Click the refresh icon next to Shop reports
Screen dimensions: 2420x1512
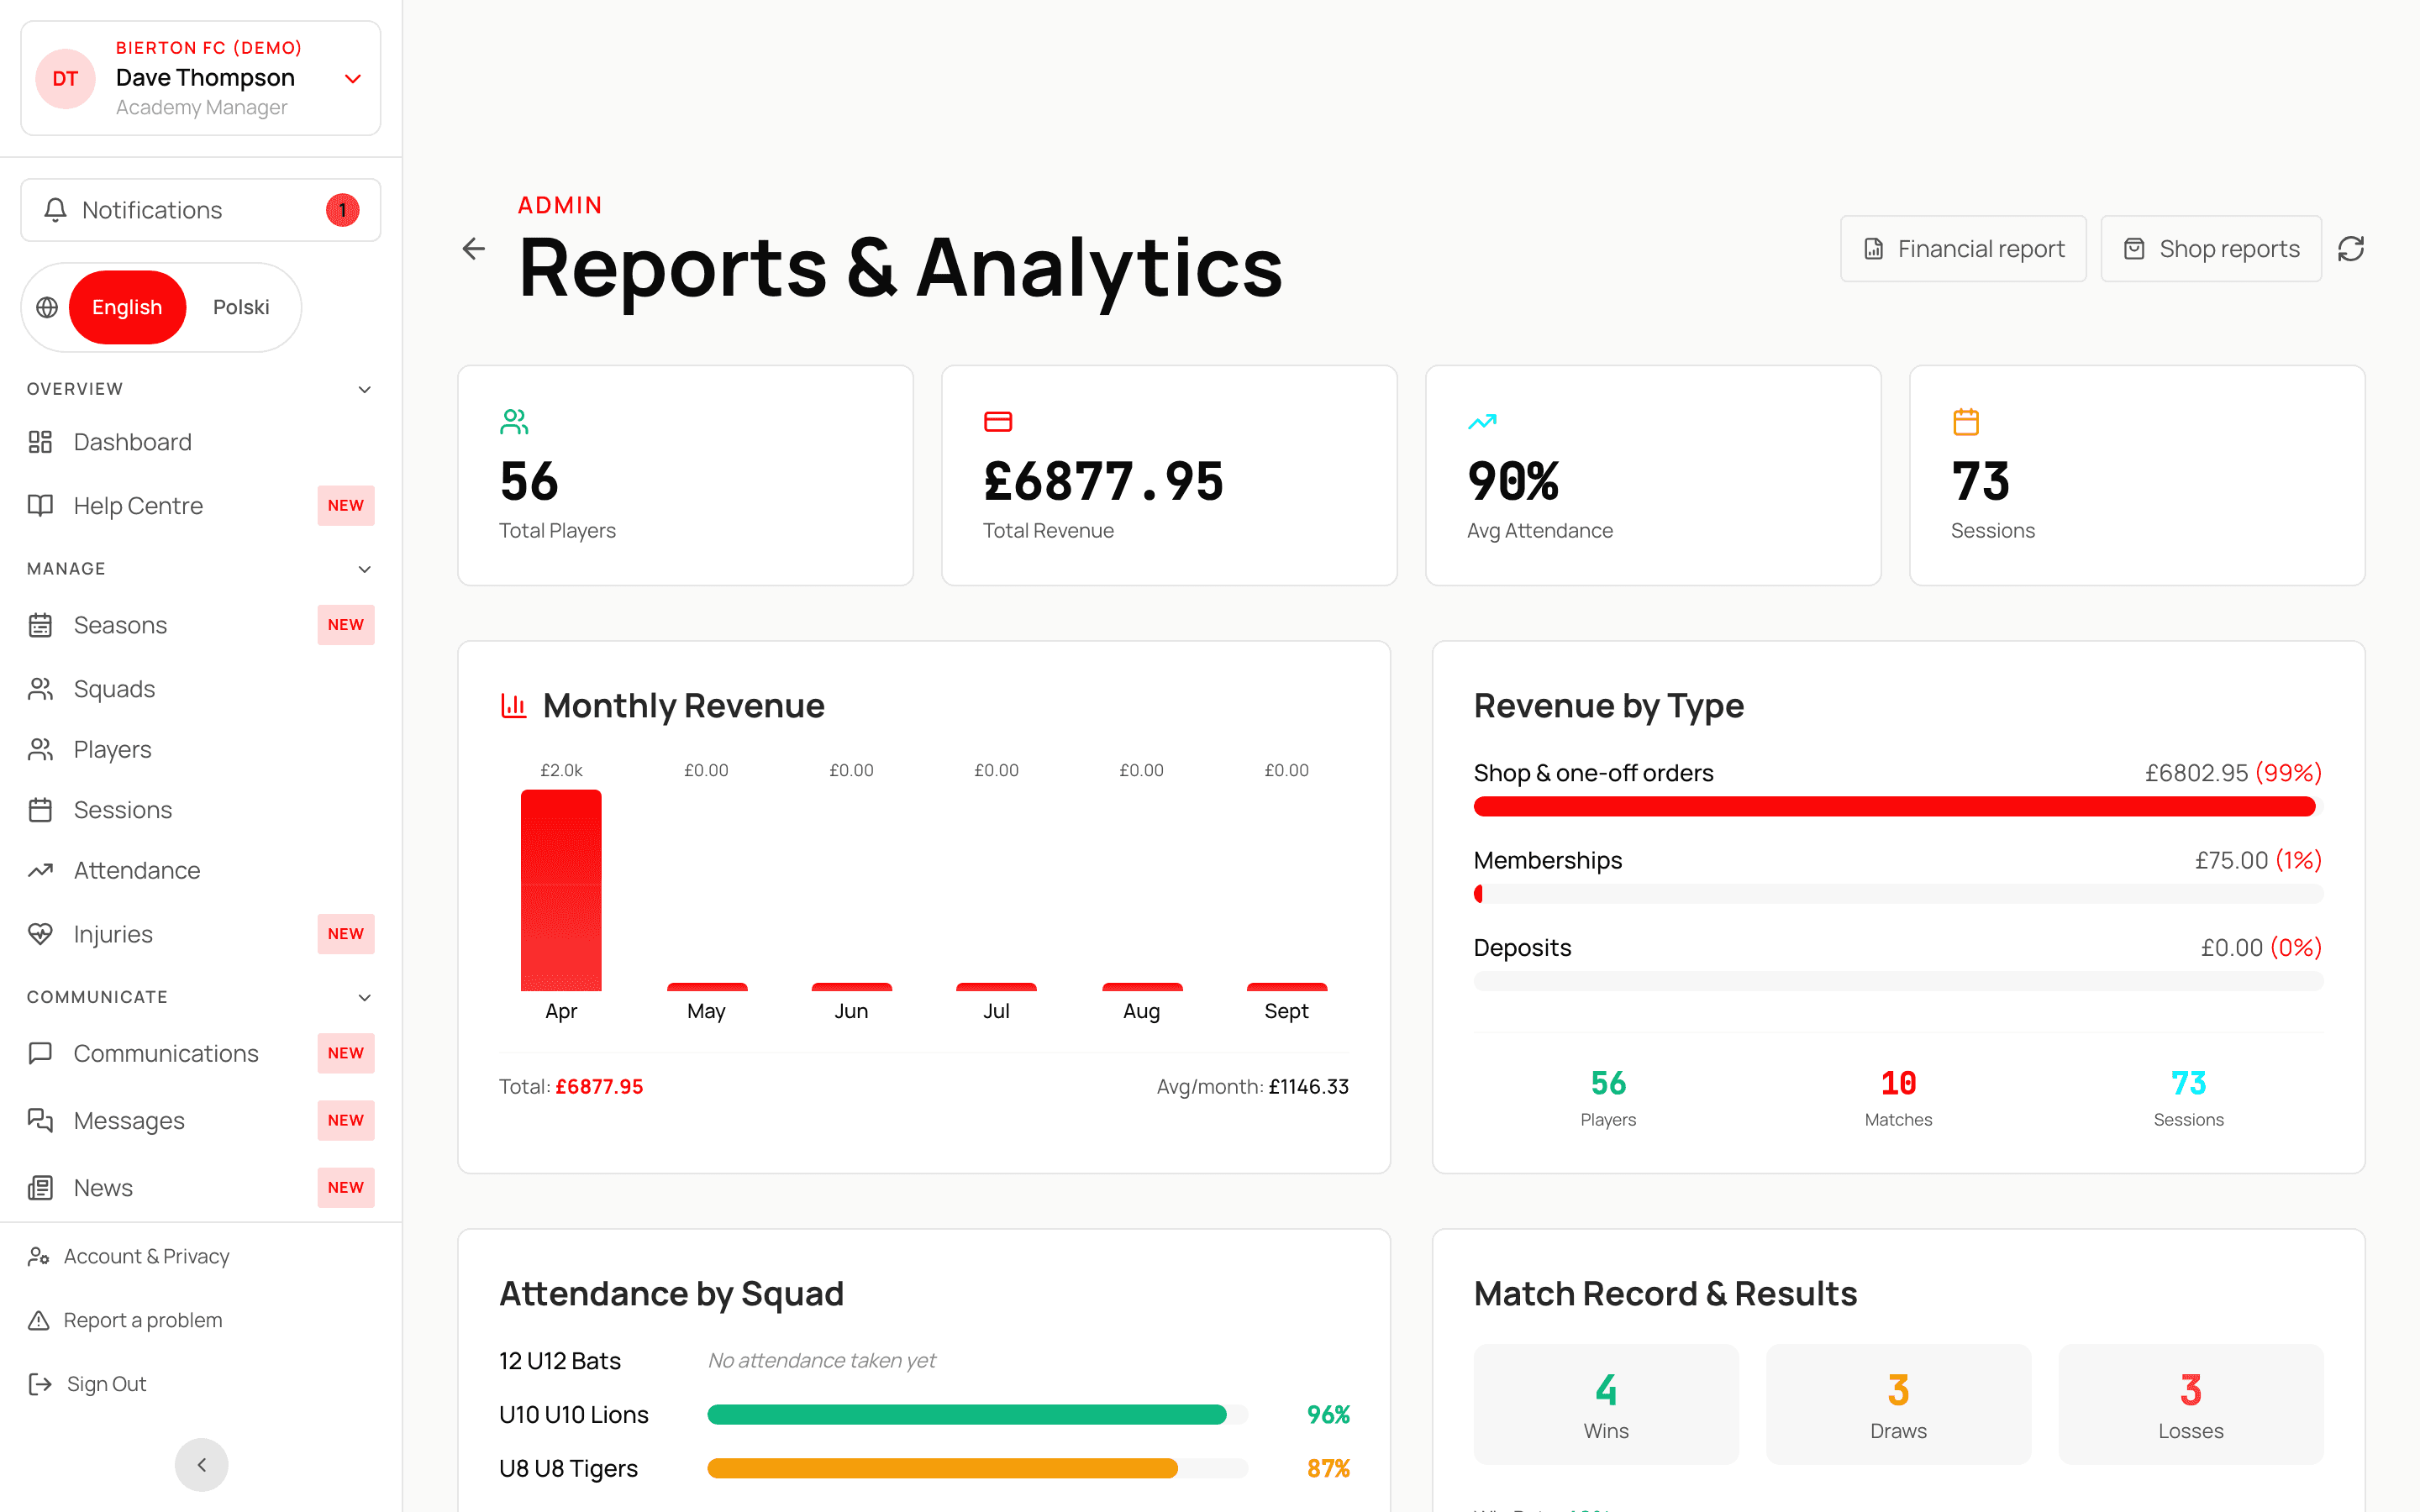coord(2351,249)
